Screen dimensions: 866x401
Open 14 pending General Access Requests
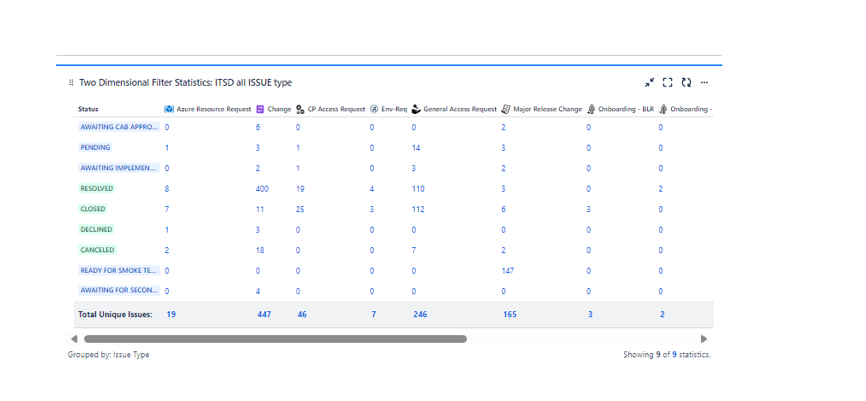click(x=416, y=148)
